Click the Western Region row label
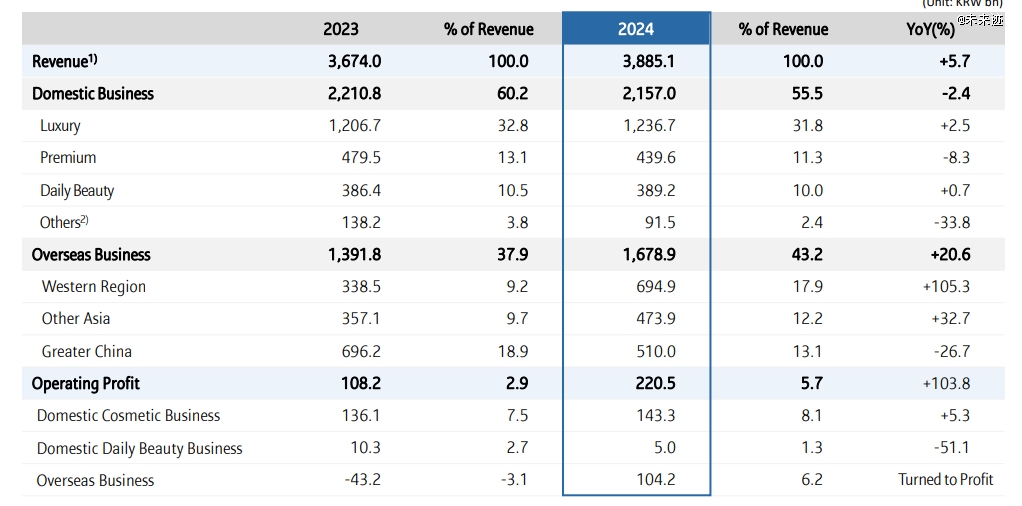1022x506 pixels. [x=94, y=287]
